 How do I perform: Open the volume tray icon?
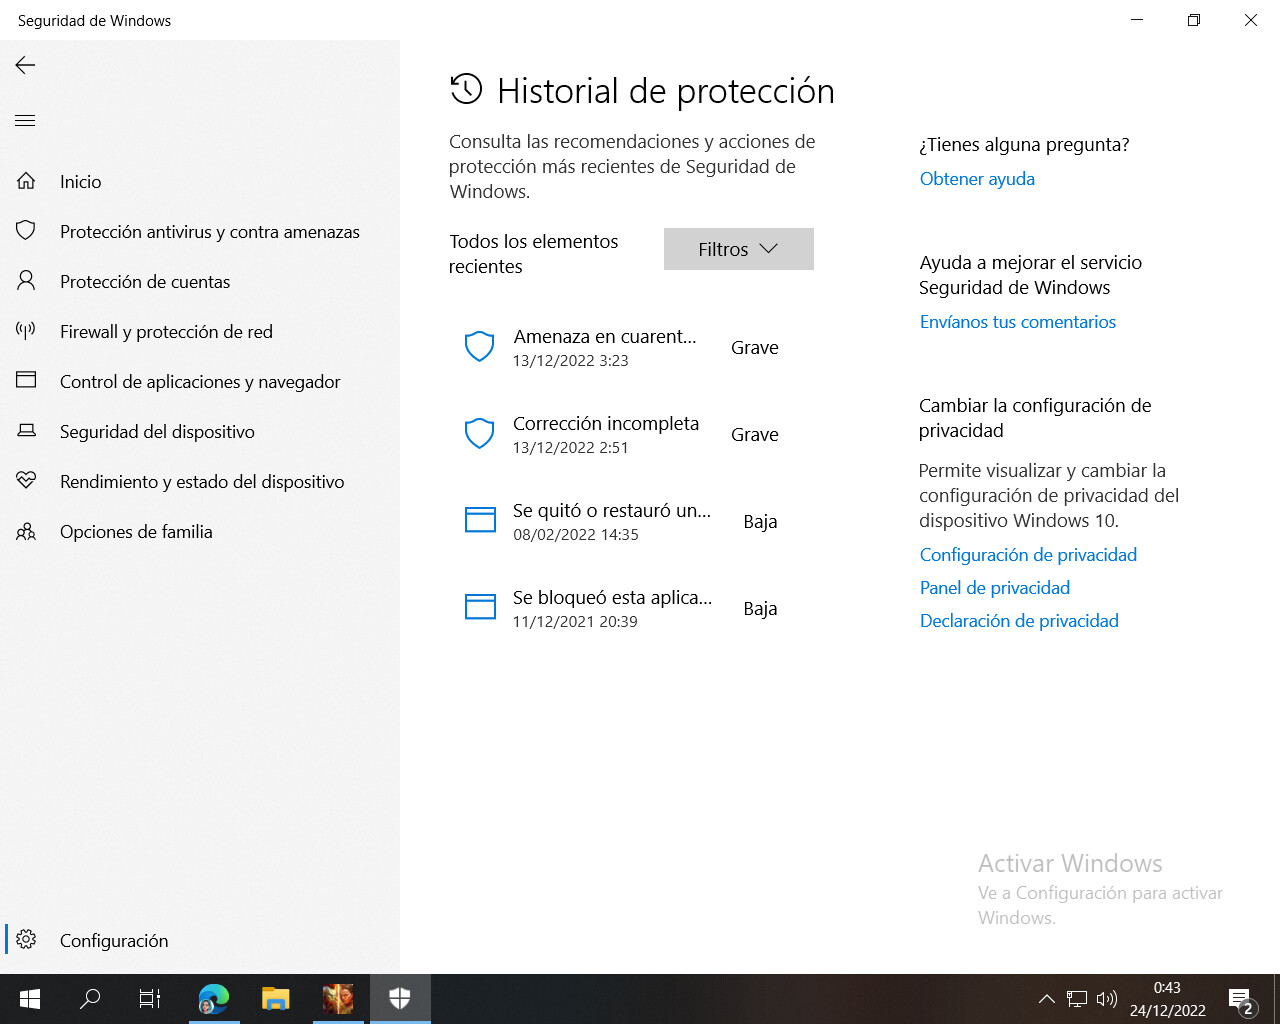[1106, 999]
